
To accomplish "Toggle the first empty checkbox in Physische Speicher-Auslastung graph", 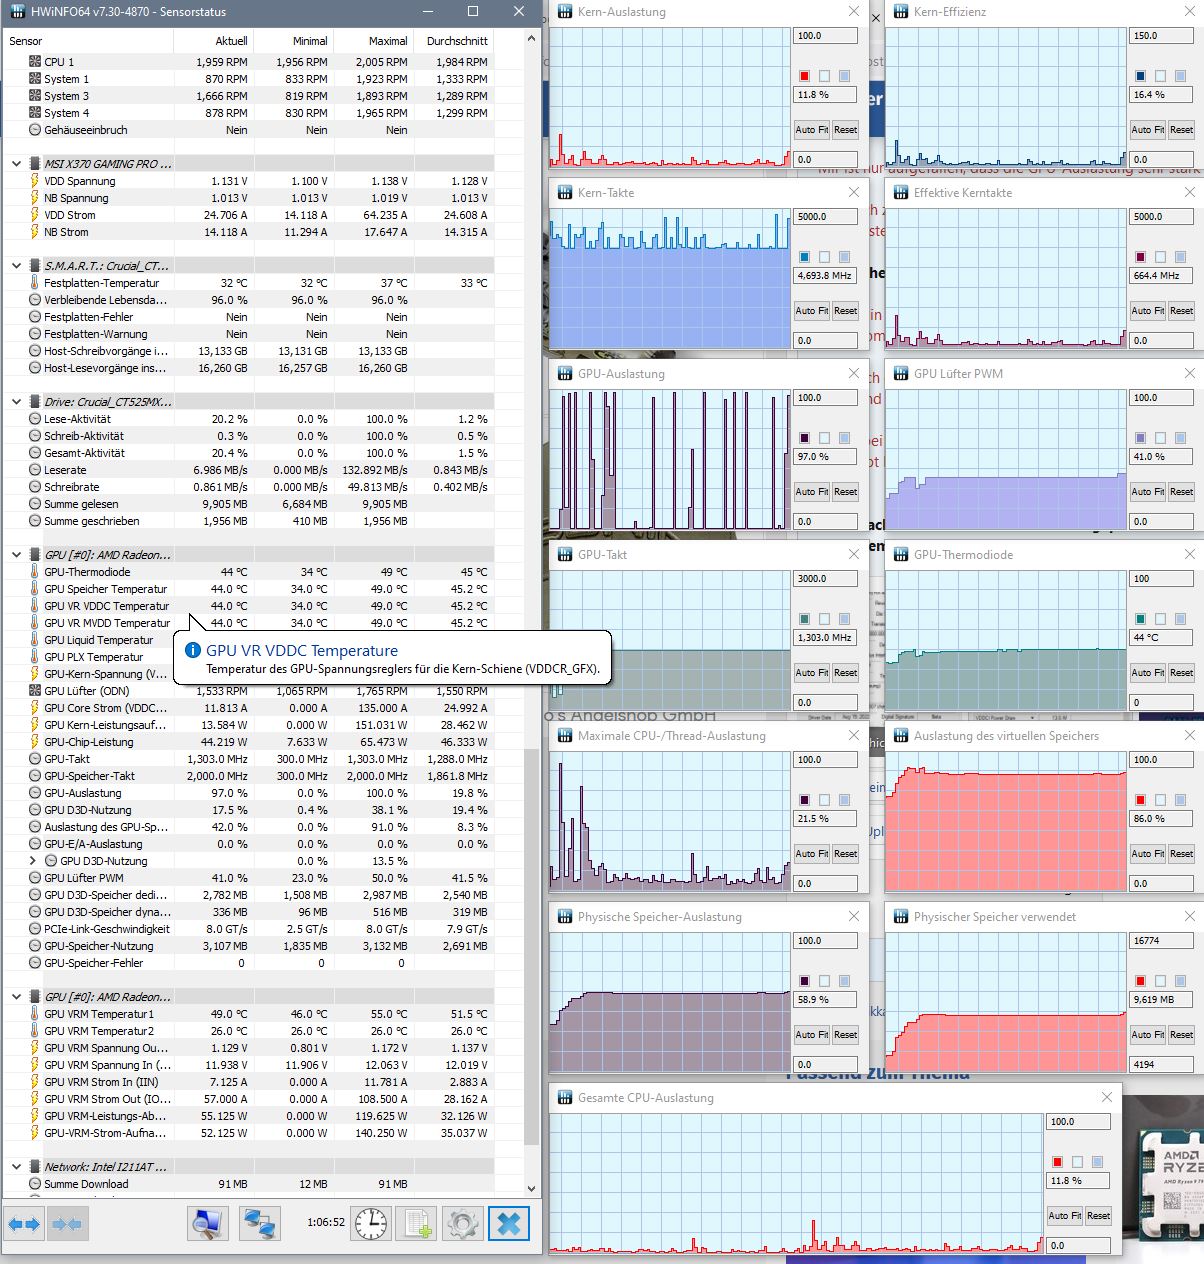I will pos(824,981).
